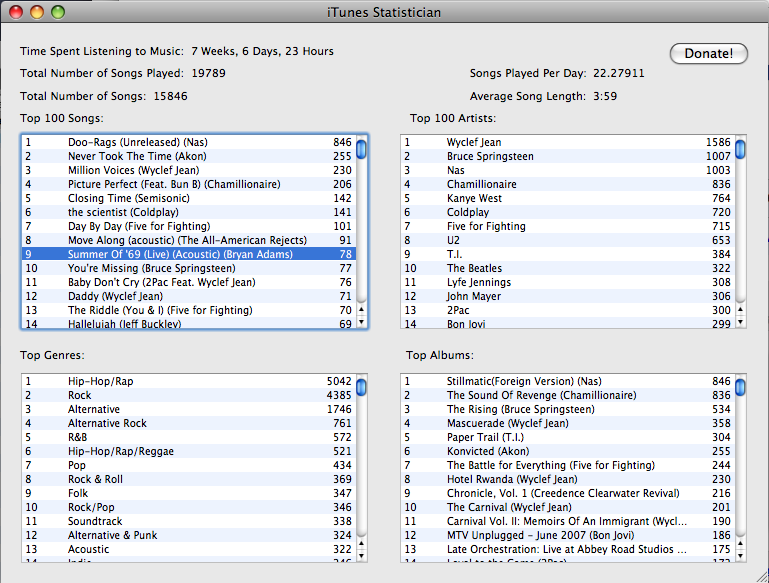Screen dimensions: 769x583
Task: Select genre Alternative & Punk
Action: 189,535
